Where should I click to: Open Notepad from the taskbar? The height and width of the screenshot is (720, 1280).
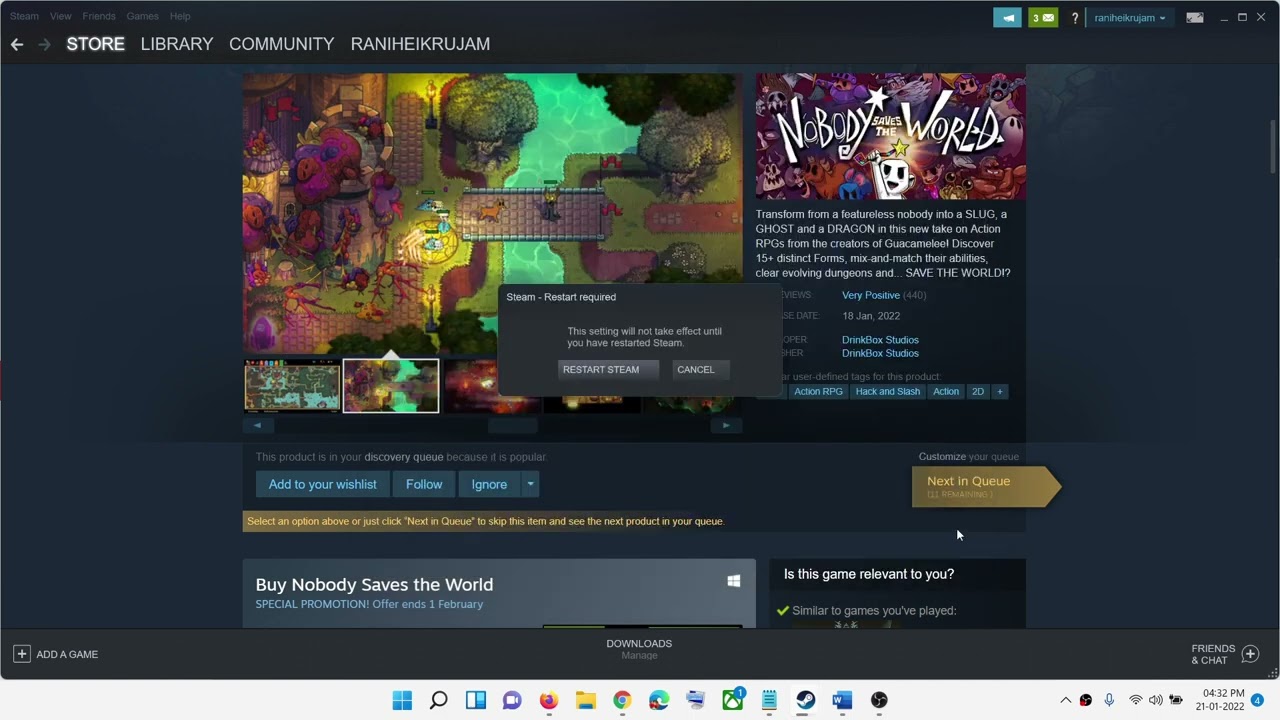[x=769, y=700]
